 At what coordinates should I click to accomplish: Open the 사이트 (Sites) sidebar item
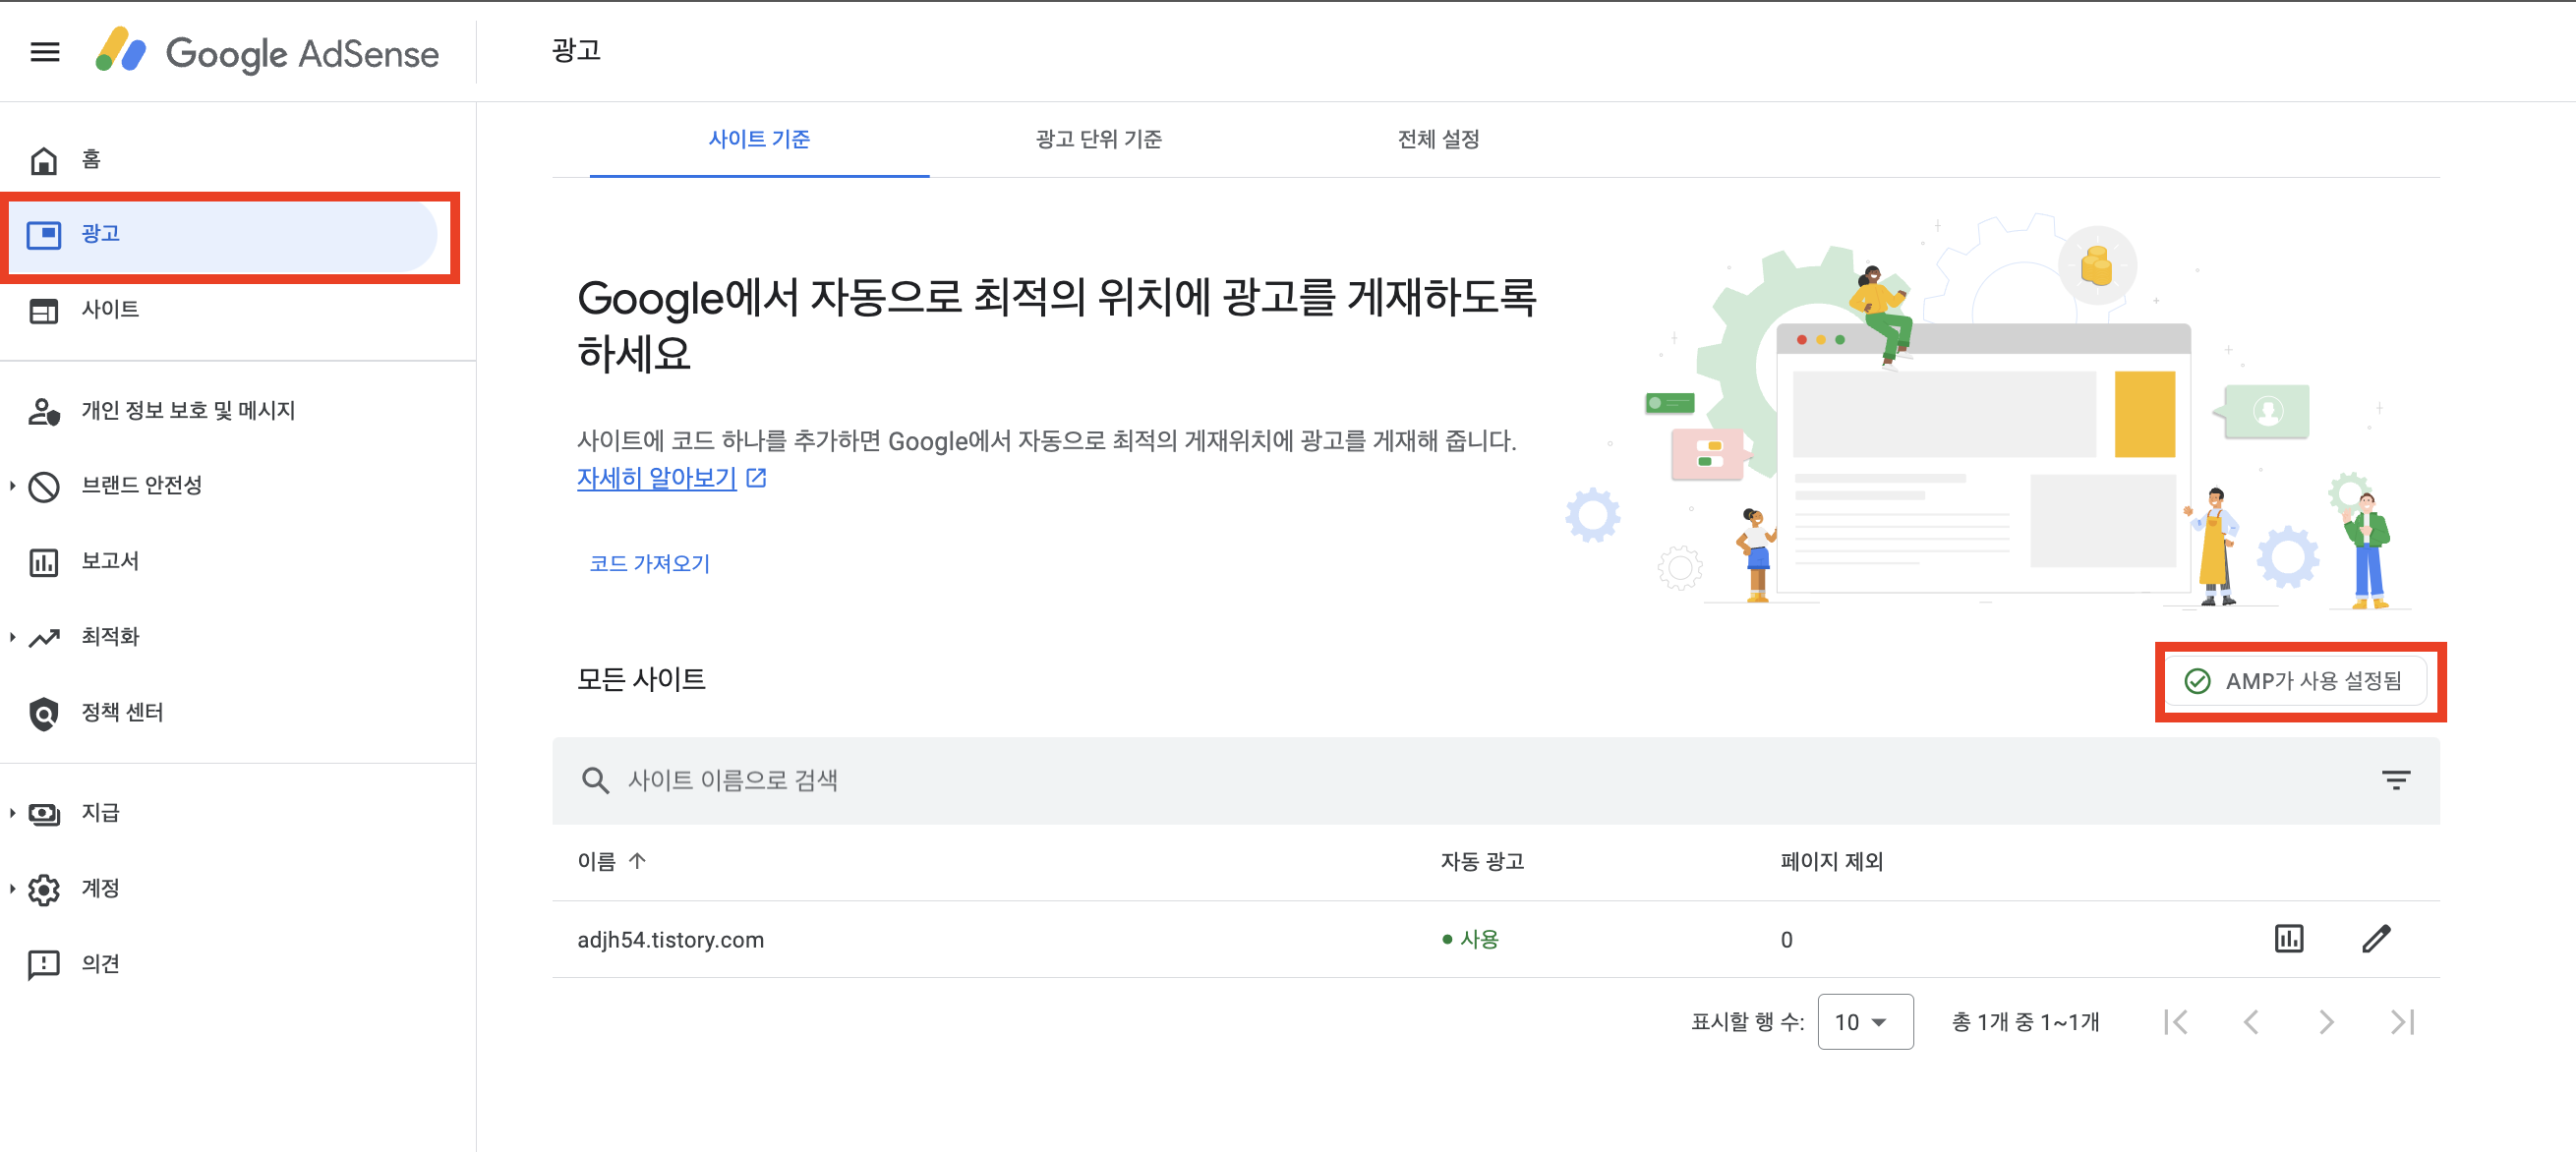pyautogui.click(x=110, y=310)
